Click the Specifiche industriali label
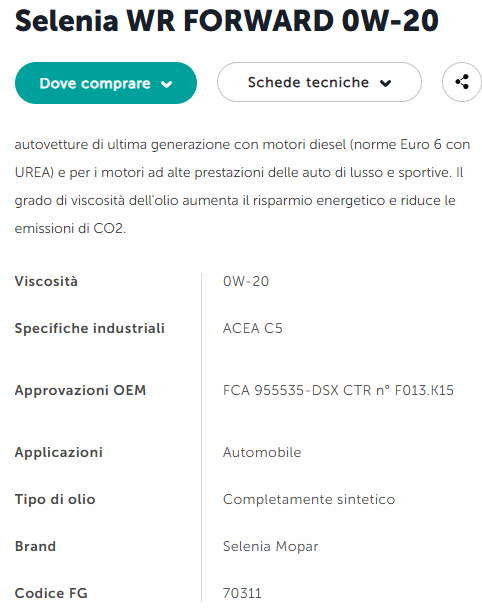This screenshot has height=616, width=482. 90,328
